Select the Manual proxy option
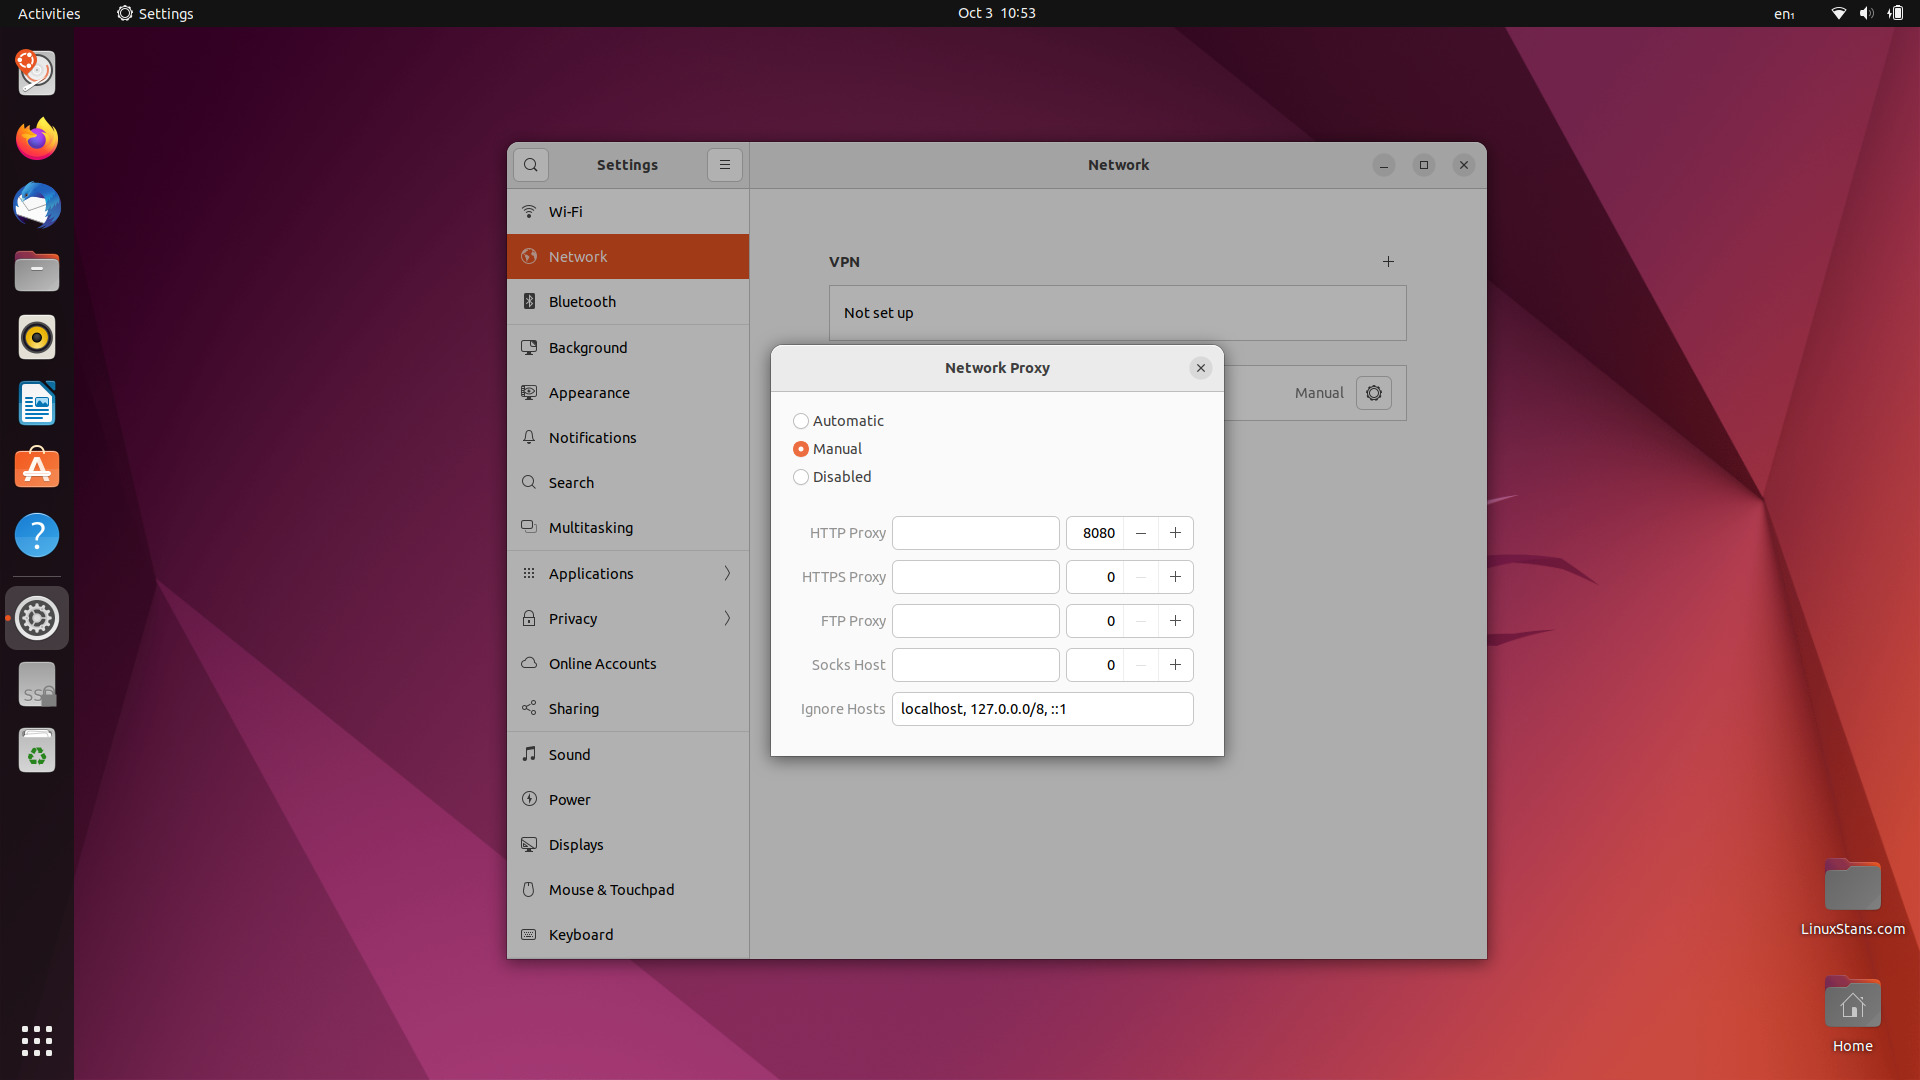The height and width of the screenshot is (1080, 1920). (x=801, y=449)
